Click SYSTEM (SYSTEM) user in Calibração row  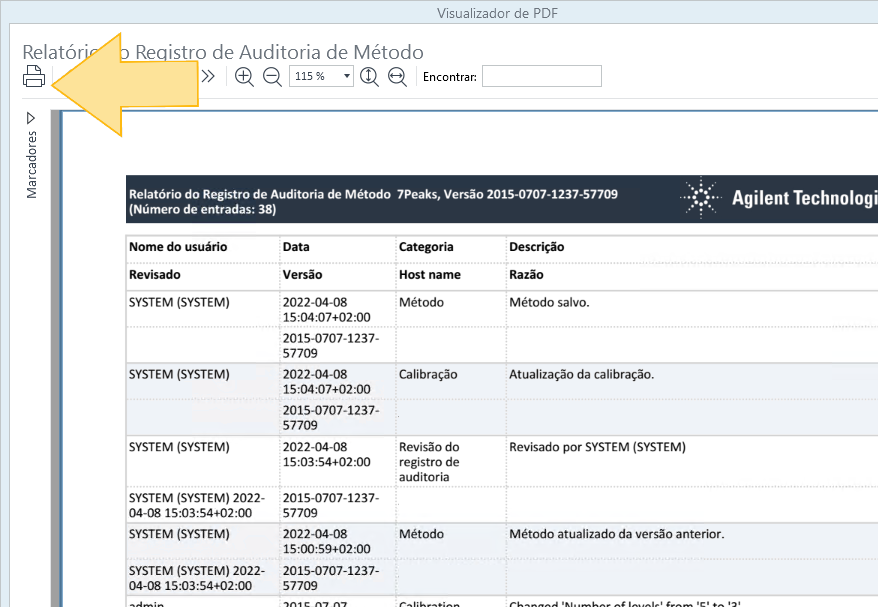179,375
